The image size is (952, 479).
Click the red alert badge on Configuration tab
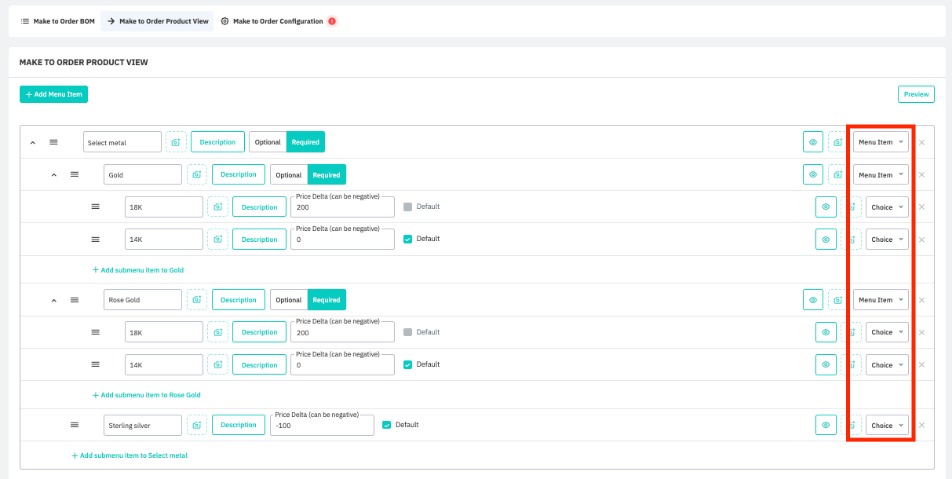pos(332,21)
